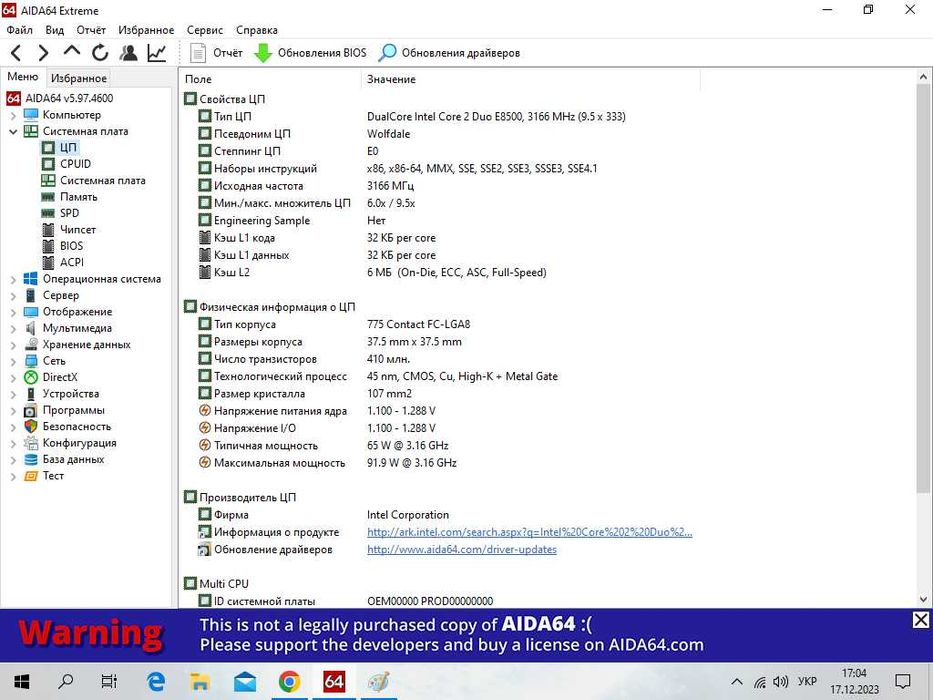
Task: Switch to the Меню tab in sidebar
Action: 23,77
